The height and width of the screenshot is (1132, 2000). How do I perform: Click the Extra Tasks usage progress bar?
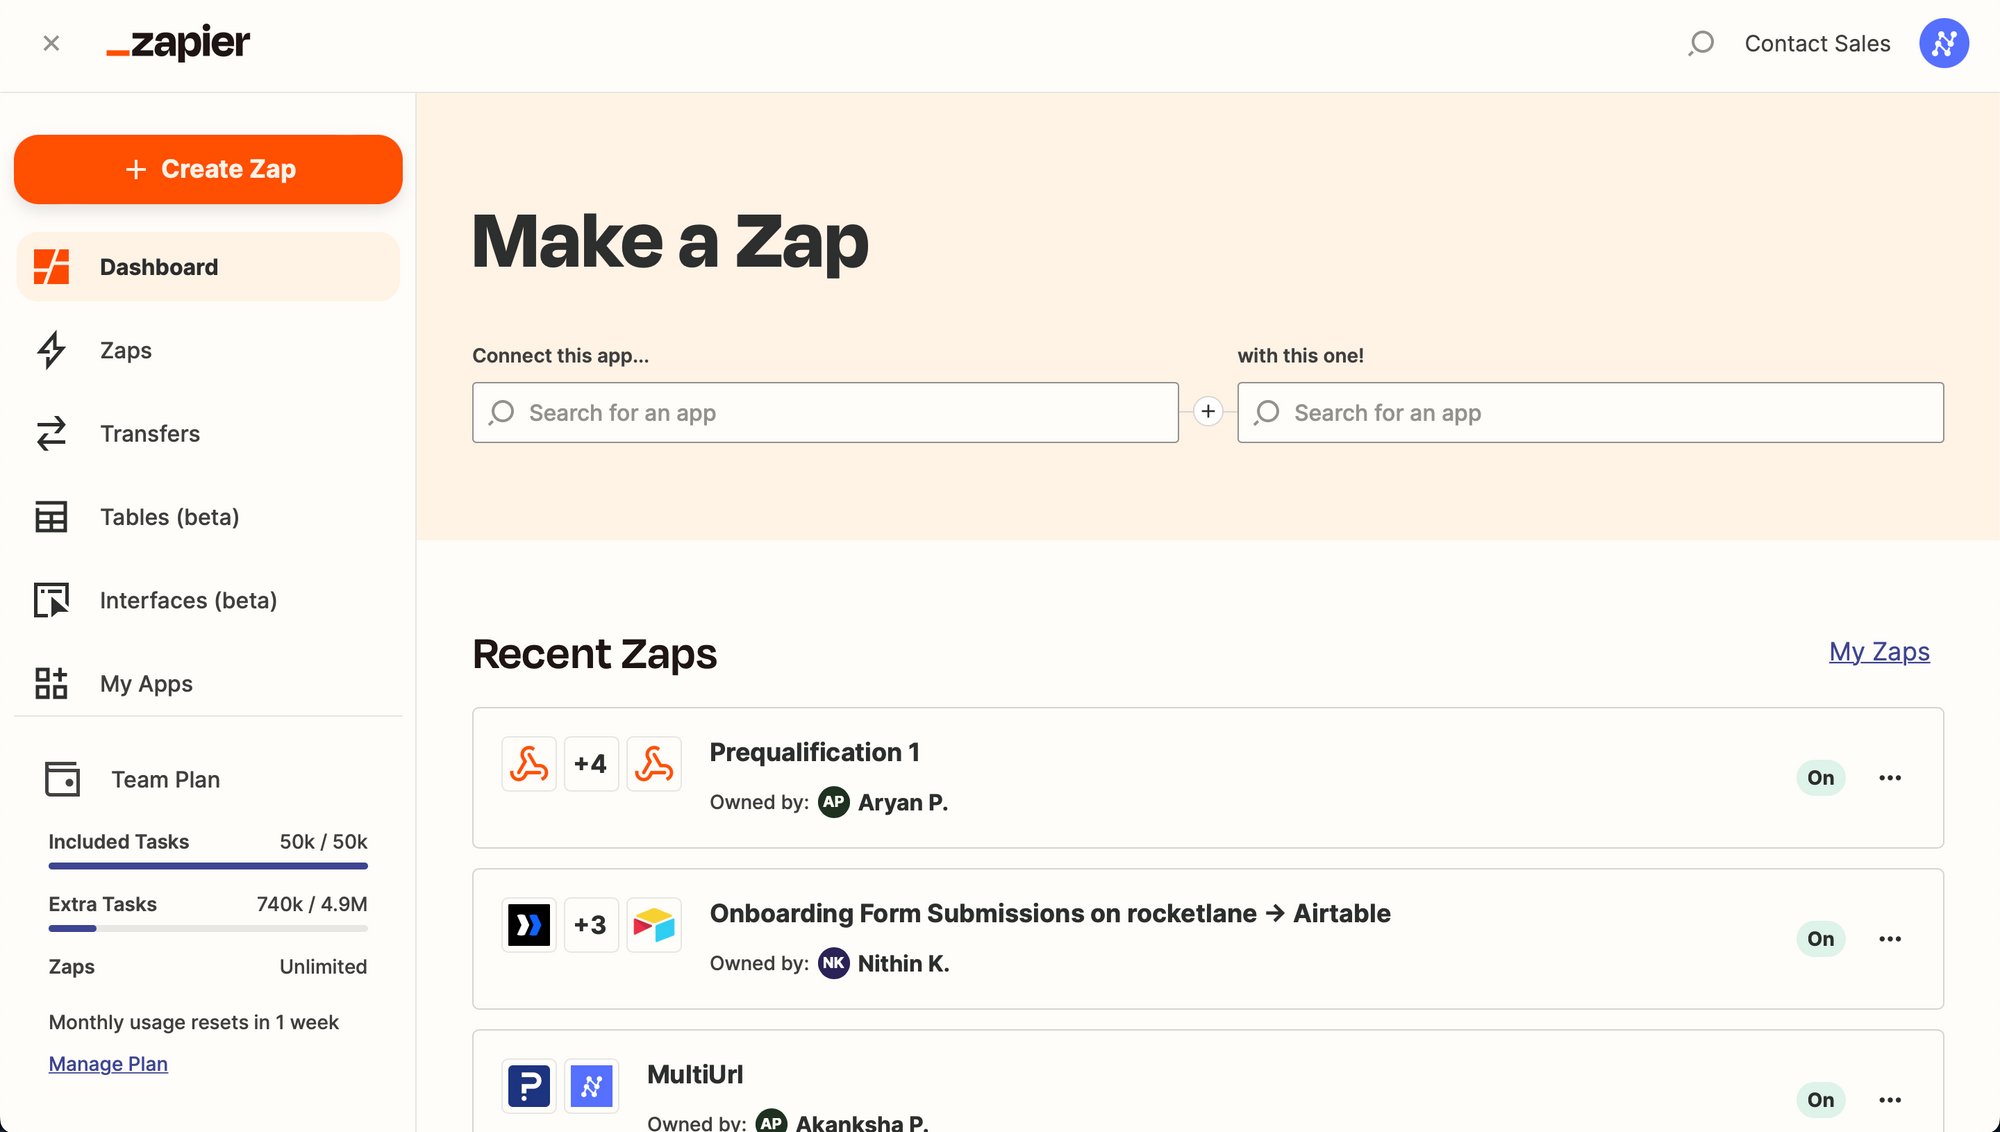pos(208,928)
